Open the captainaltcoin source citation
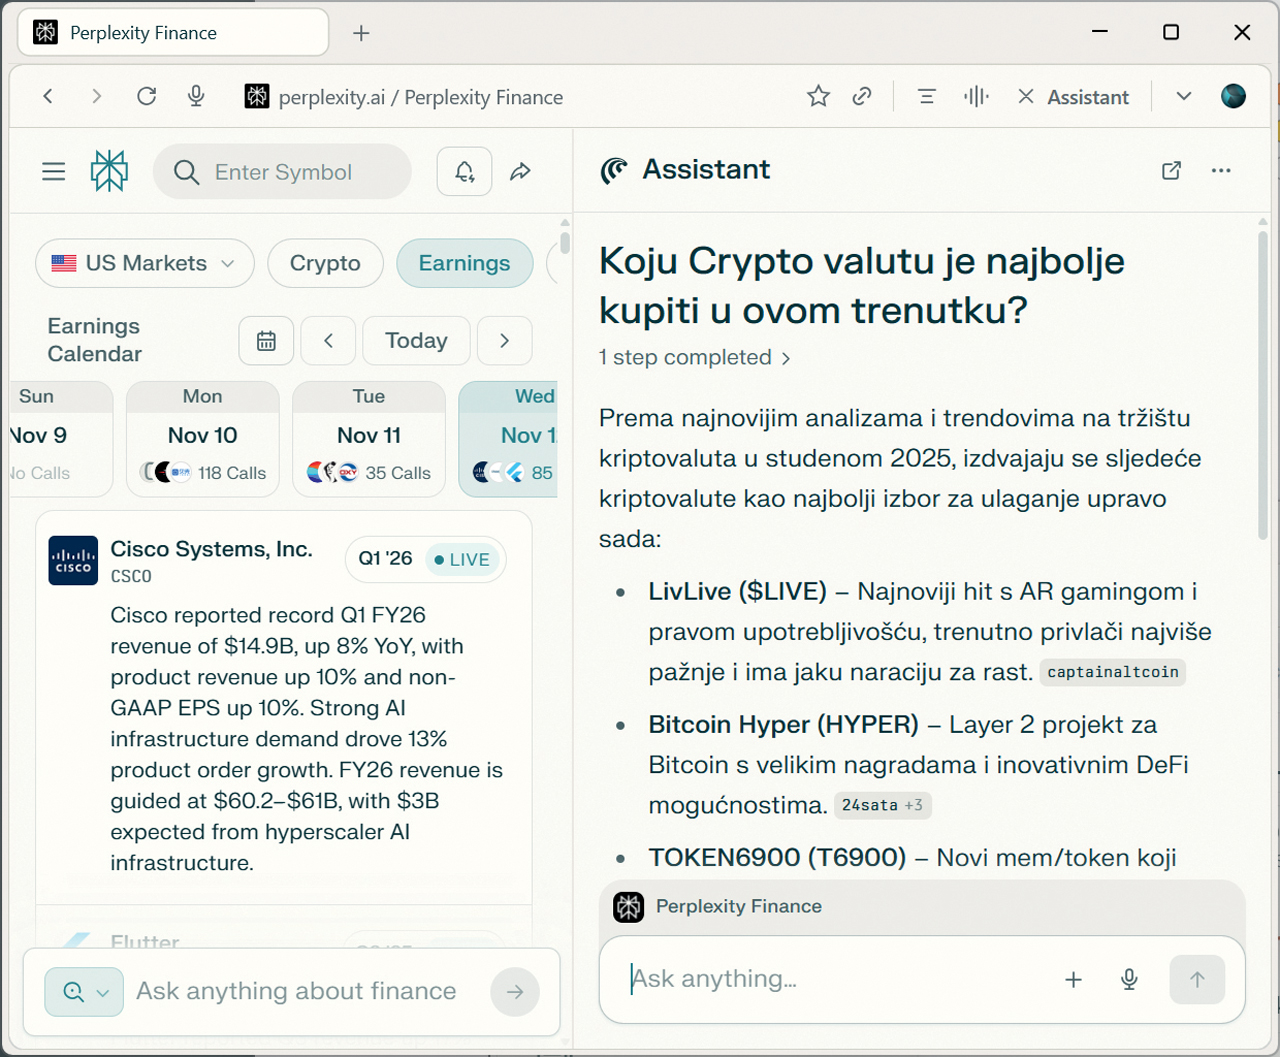 pos(1112,672)
